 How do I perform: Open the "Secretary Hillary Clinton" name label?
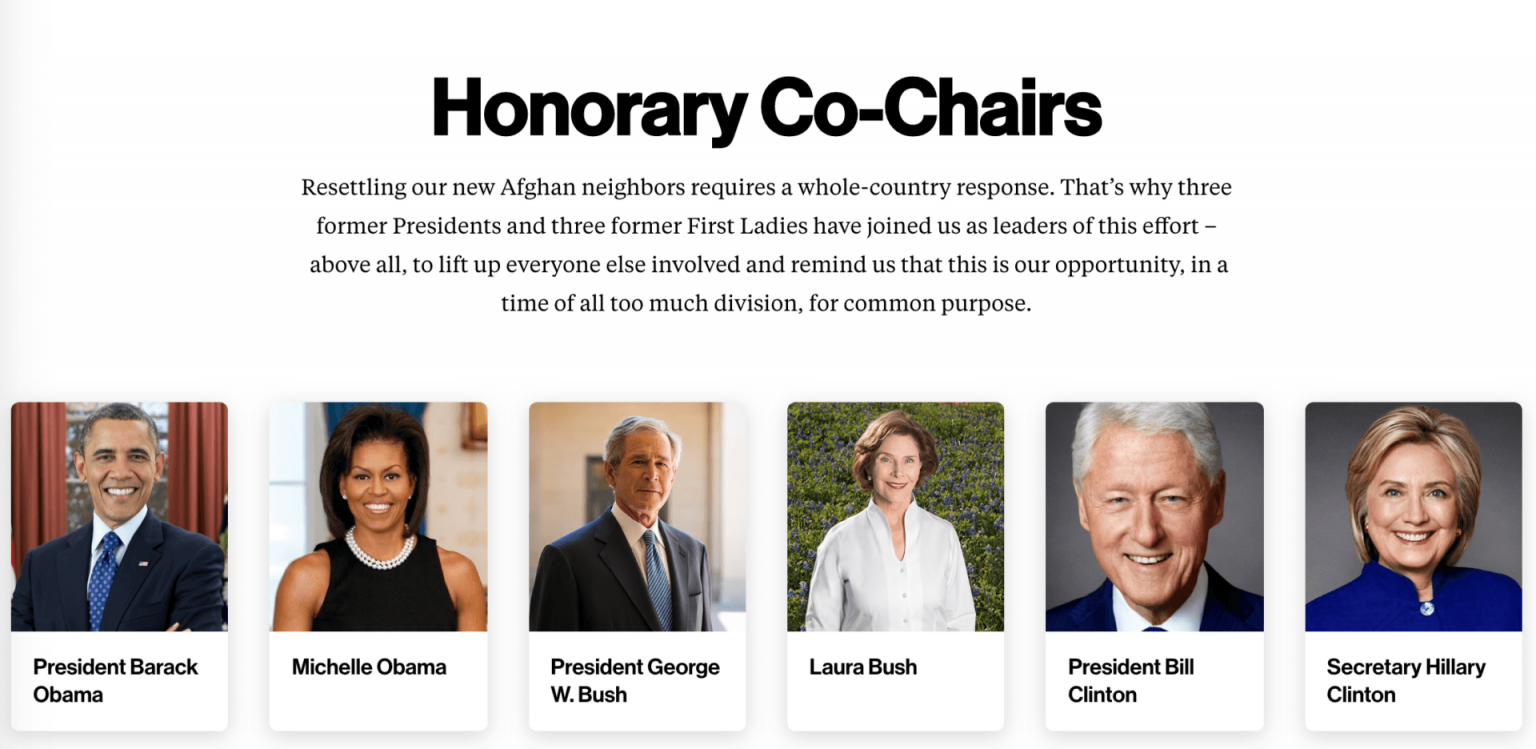1405,680
